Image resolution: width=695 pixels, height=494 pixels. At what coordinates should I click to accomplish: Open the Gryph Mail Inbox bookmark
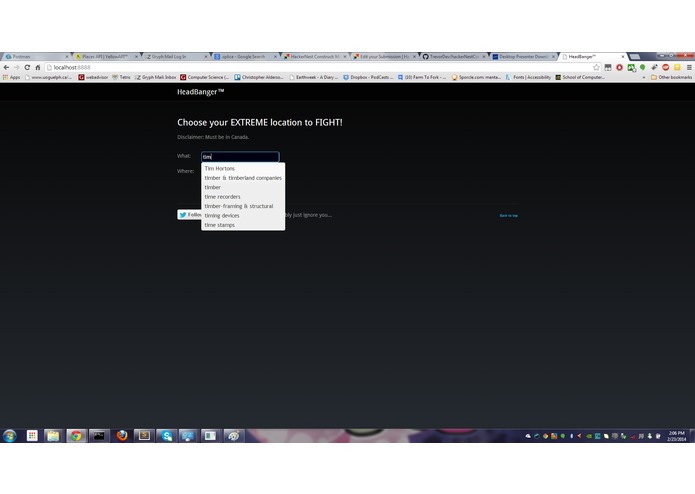click(156, 77)
